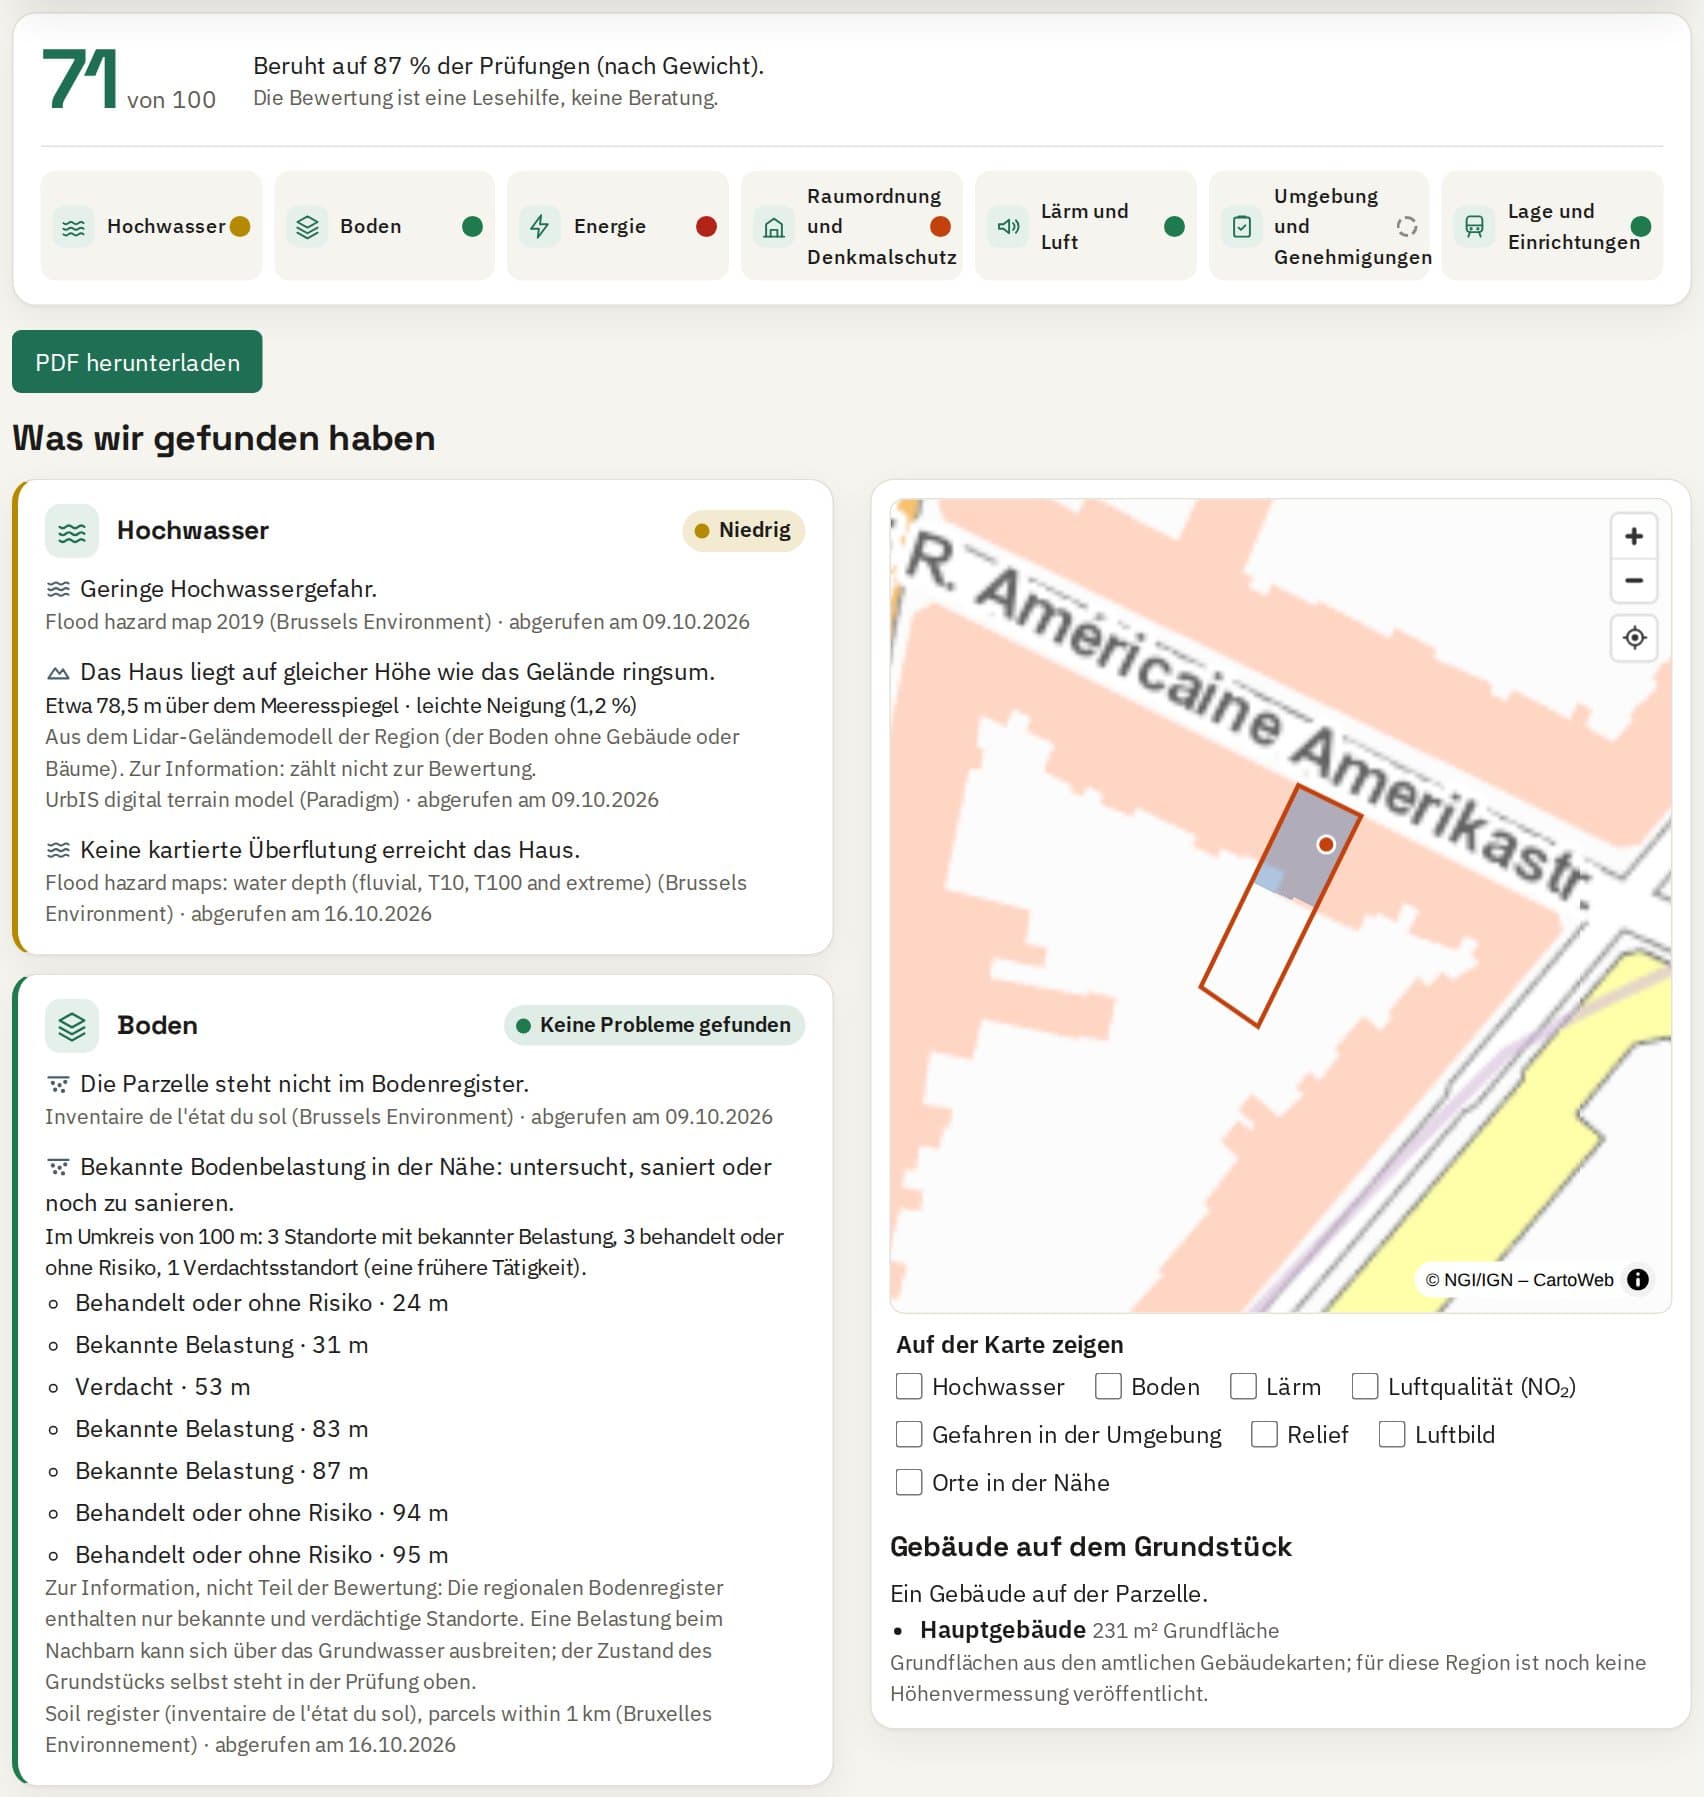This screenshot has height=1797, width=1704.
Task: Jump to Hochwasser category chip
Action: 151,226
